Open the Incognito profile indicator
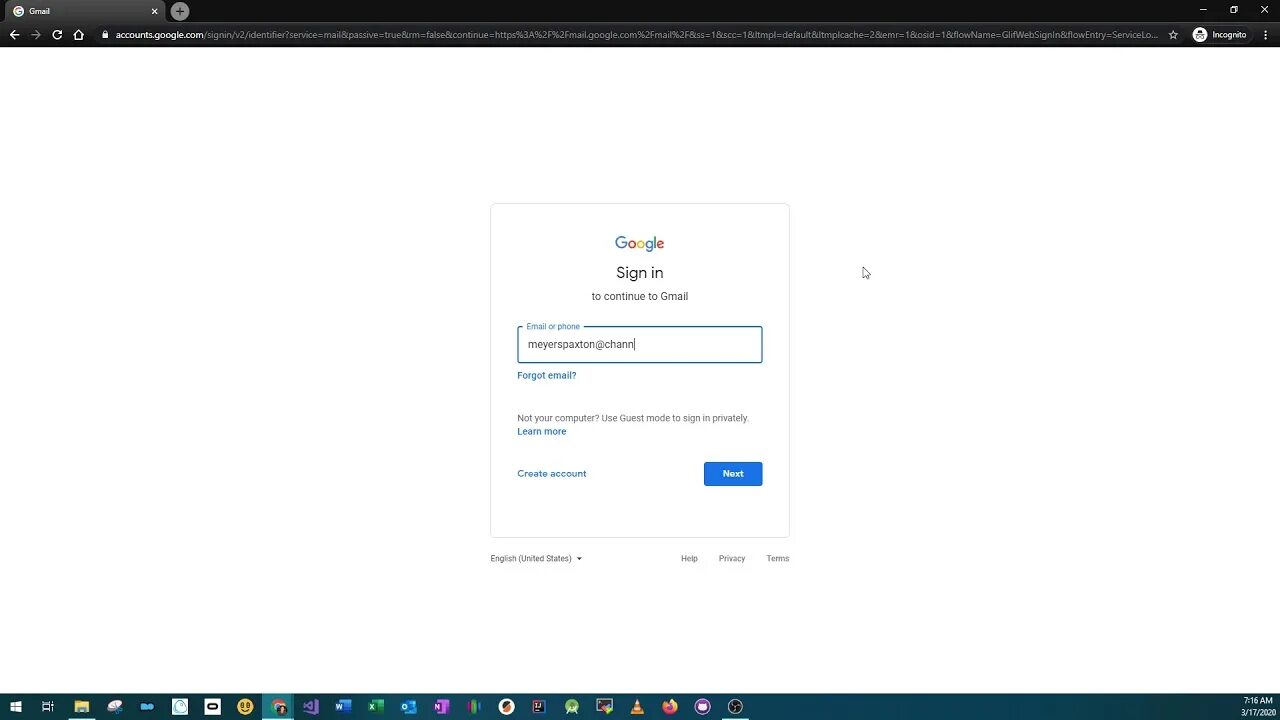The height and width of the screenshot is (720, 1280). pos(1220,34)
